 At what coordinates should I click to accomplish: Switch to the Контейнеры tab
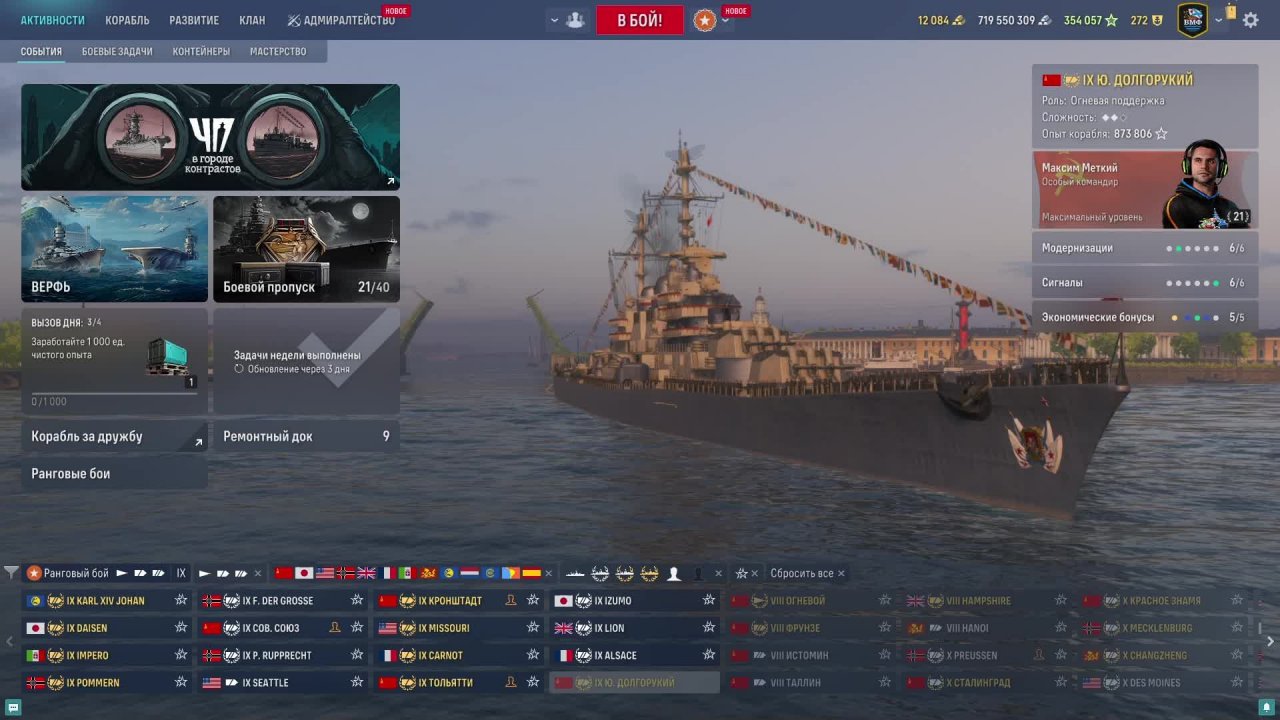click(201, 51)
